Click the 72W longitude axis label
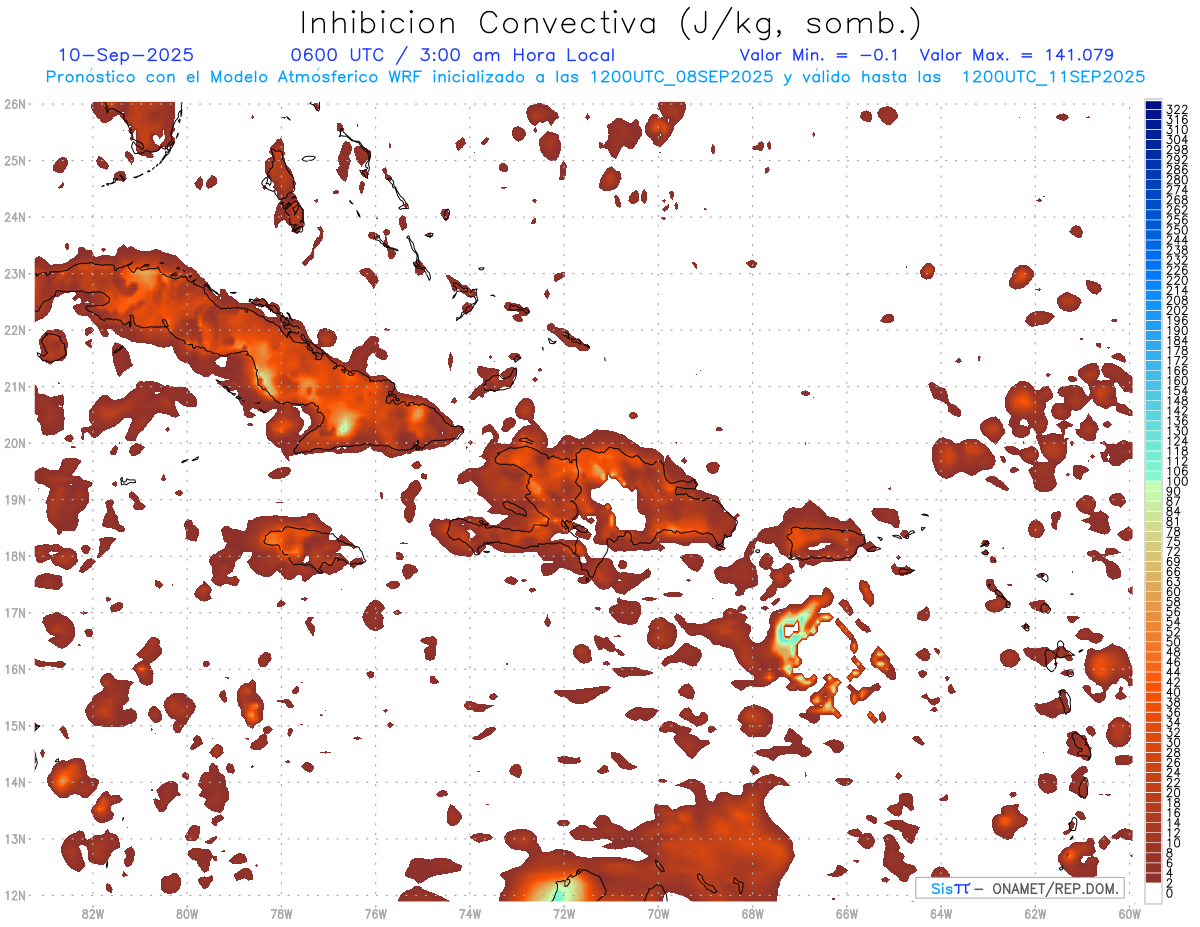 point(564,913)
